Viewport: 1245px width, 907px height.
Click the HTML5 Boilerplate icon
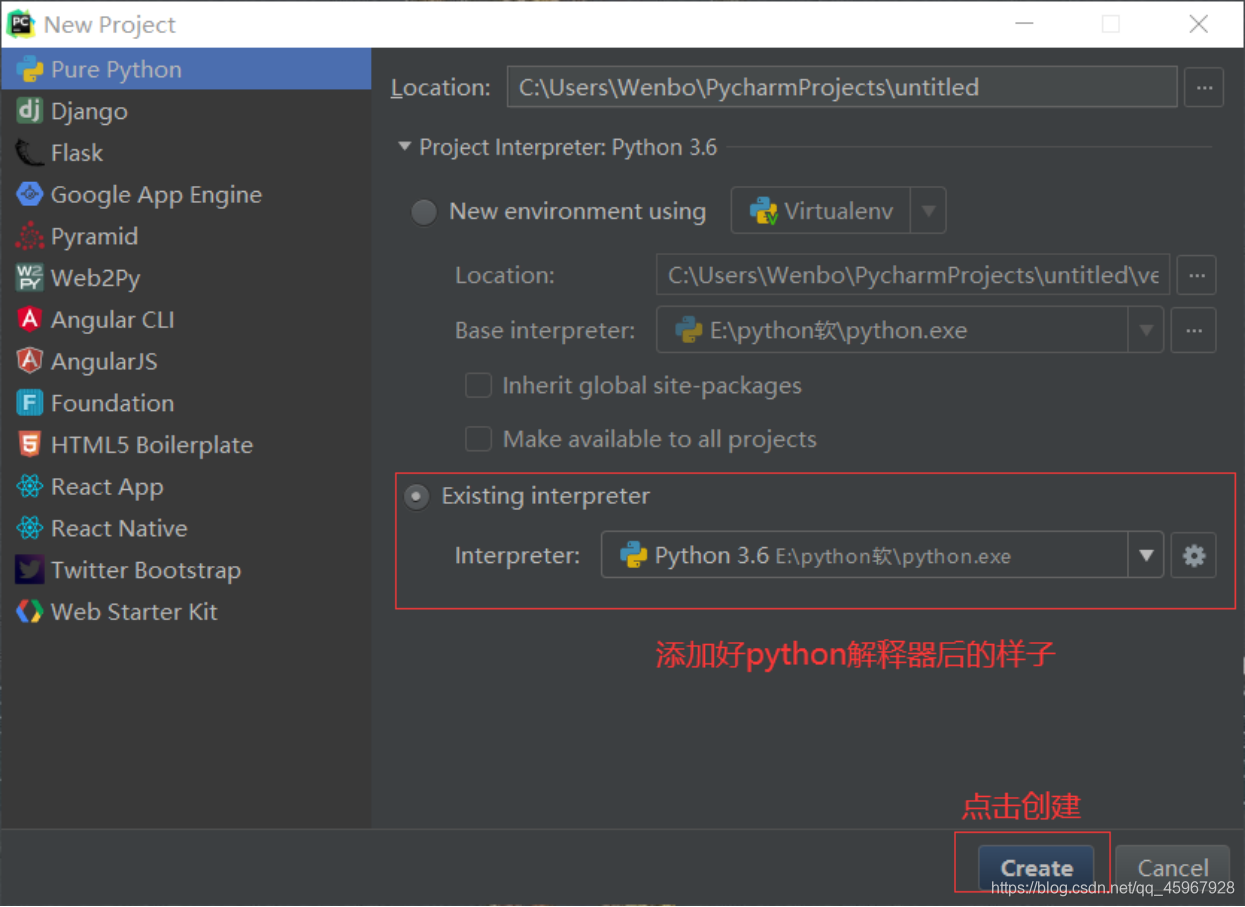(x=30, y=445)
